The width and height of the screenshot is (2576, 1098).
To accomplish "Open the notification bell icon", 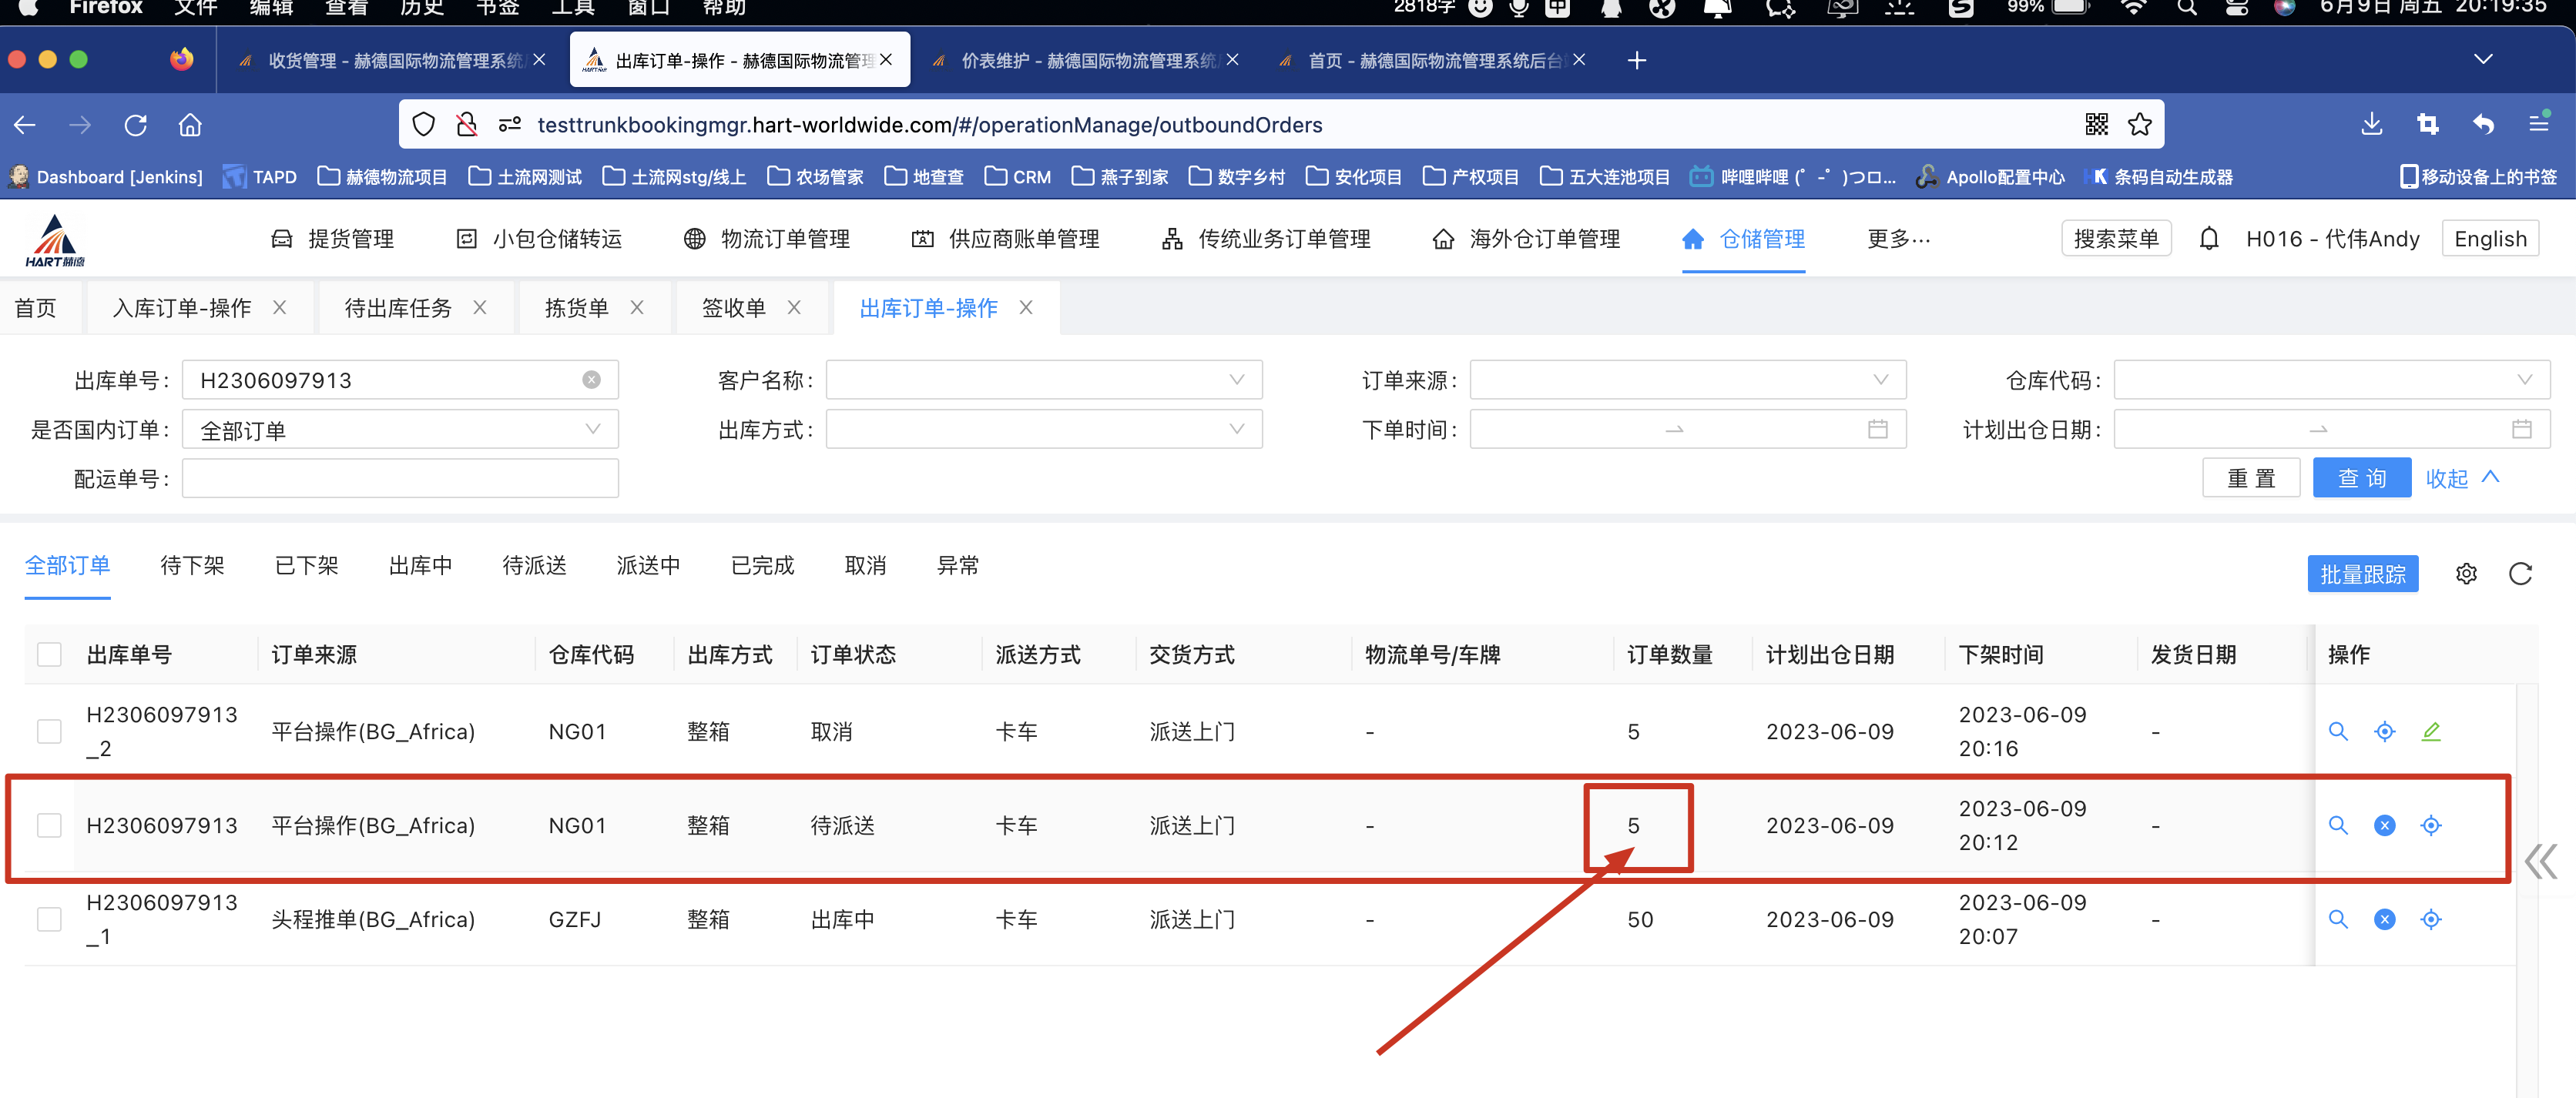I will [2209, 238].
